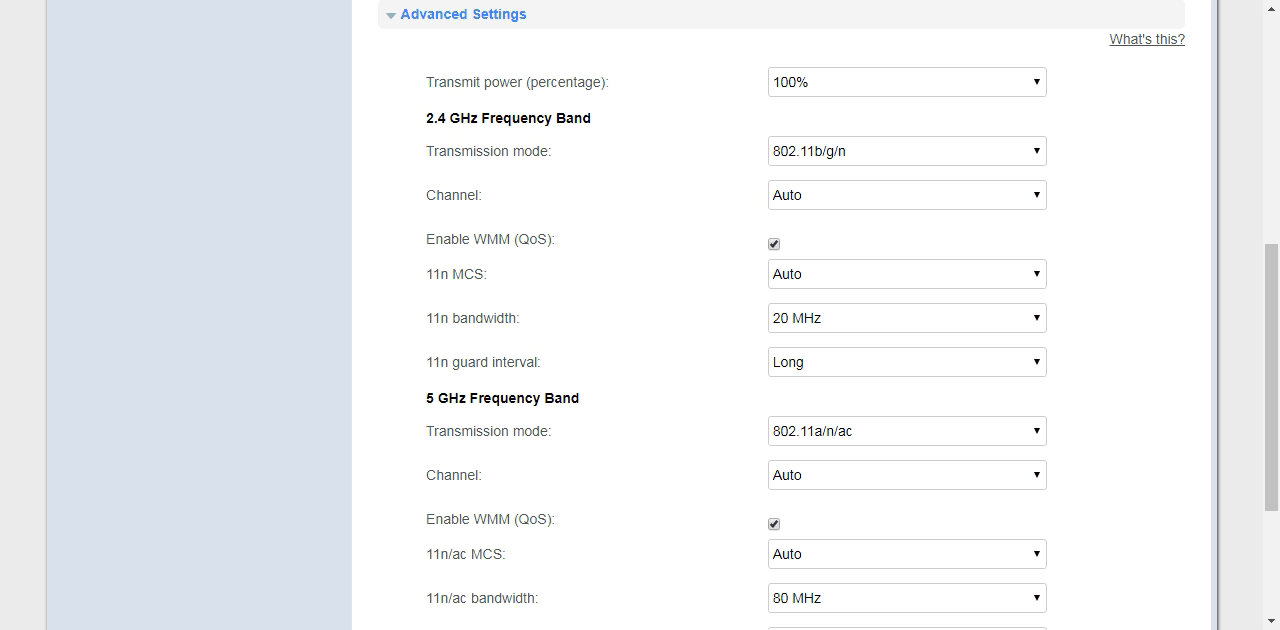
Task: Open the What's this? help link
Action: click(x=1146, y=39)
